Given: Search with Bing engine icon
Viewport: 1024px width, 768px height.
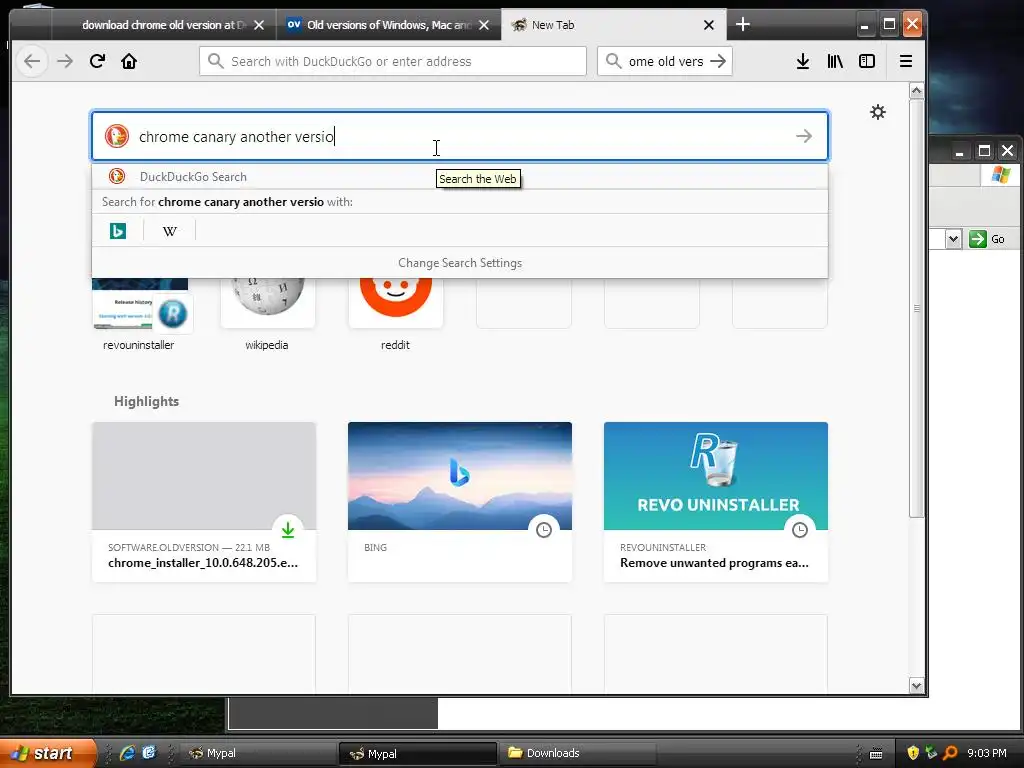Looking at the screenshot, I should coord(118,231).
